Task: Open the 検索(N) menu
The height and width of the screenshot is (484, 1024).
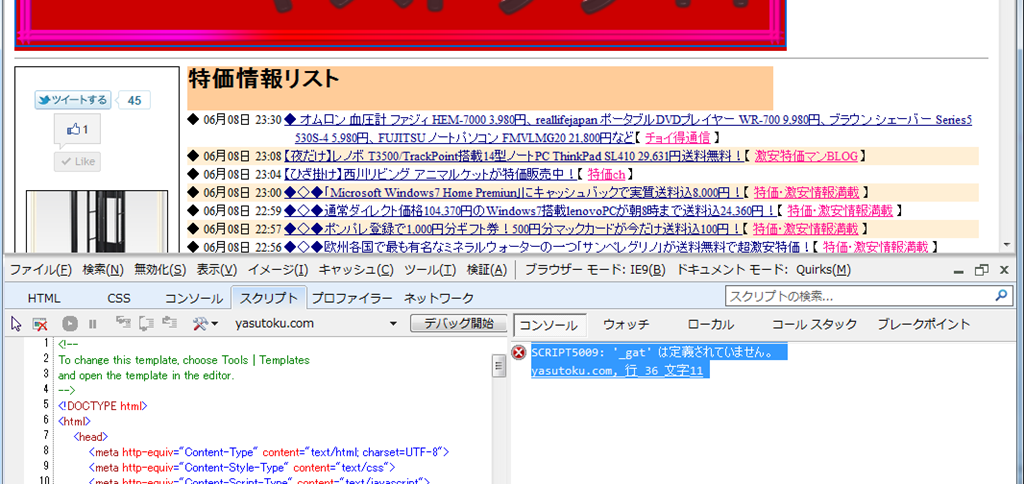Action: 103,270
